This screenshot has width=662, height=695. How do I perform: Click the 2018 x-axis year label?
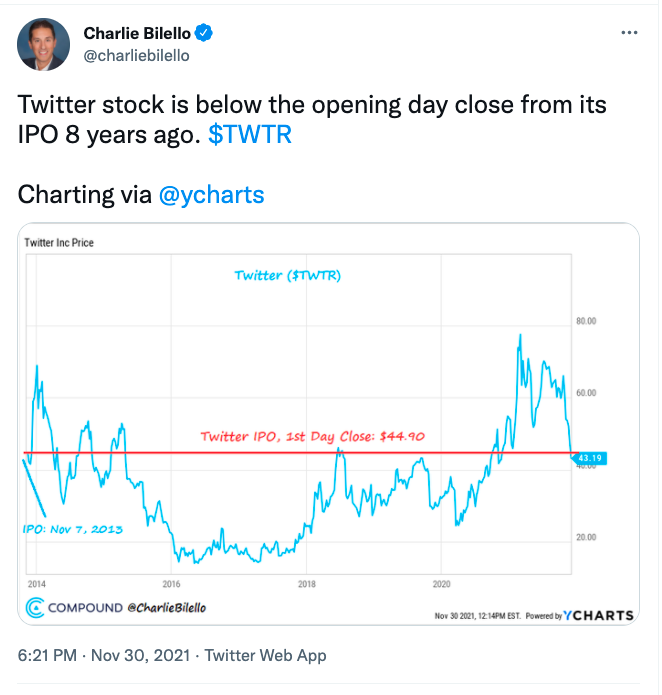click(306, 582)
